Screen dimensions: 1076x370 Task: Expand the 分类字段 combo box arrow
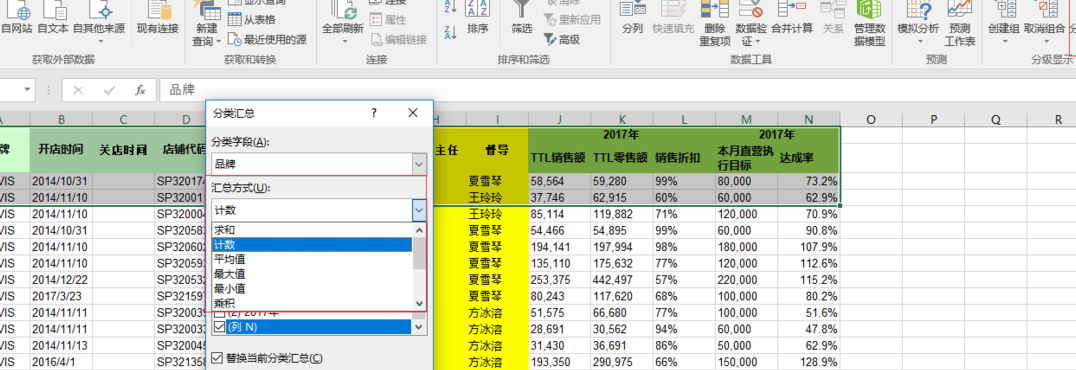tap(419, 164)
